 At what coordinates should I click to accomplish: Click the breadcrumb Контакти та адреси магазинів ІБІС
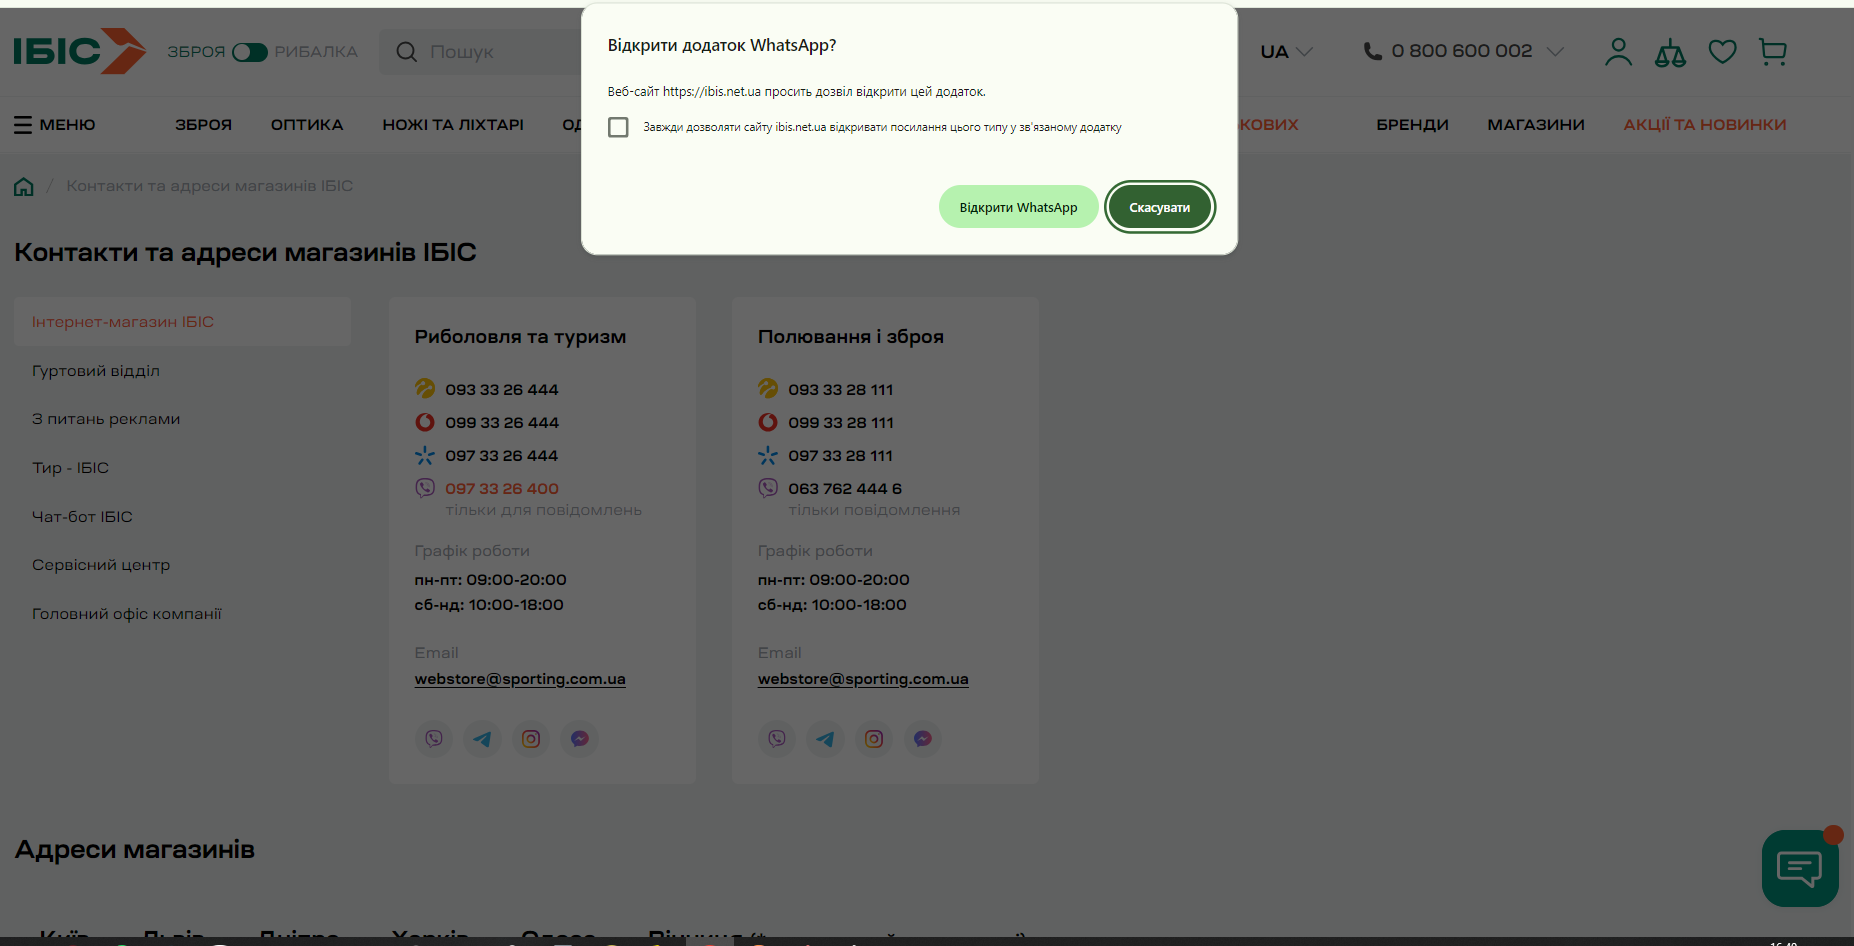210,186
